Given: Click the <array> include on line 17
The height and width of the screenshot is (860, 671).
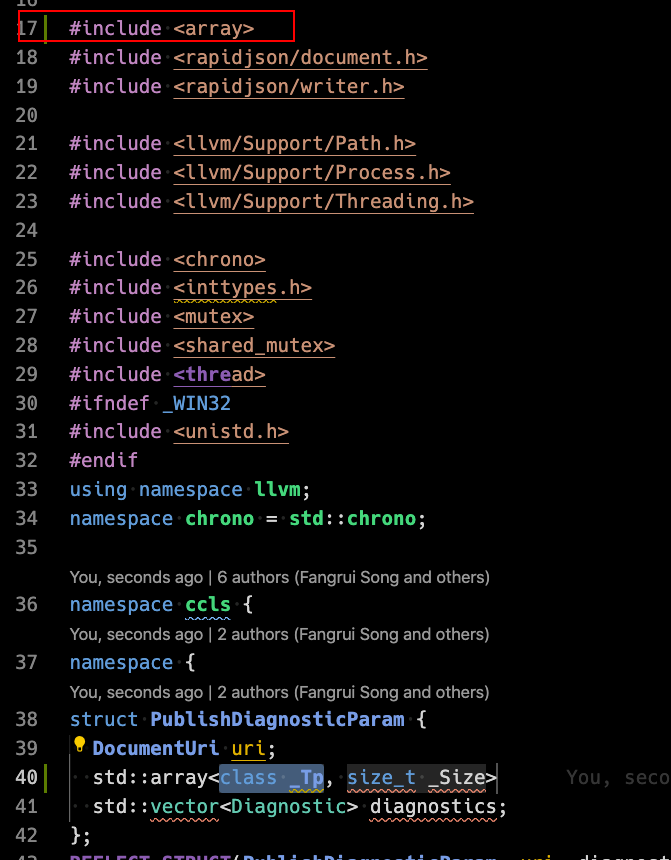Looking at the screenshot, I should click(x=213, y=29).
